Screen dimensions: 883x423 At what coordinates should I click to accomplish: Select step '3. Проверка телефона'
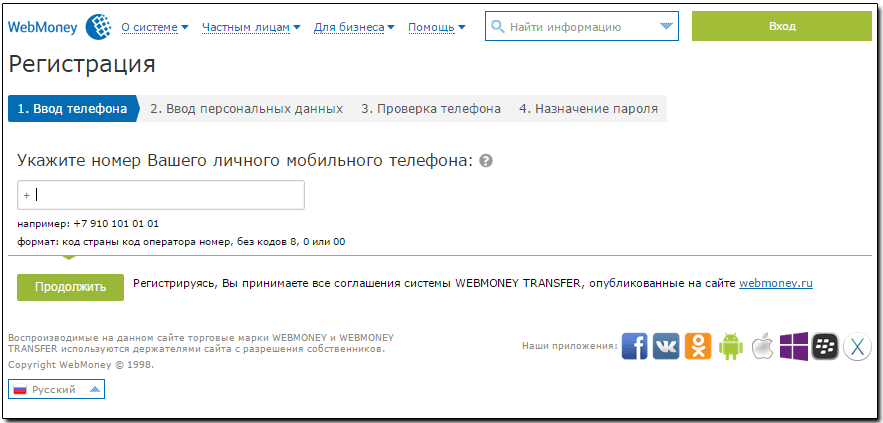(431, 109)
